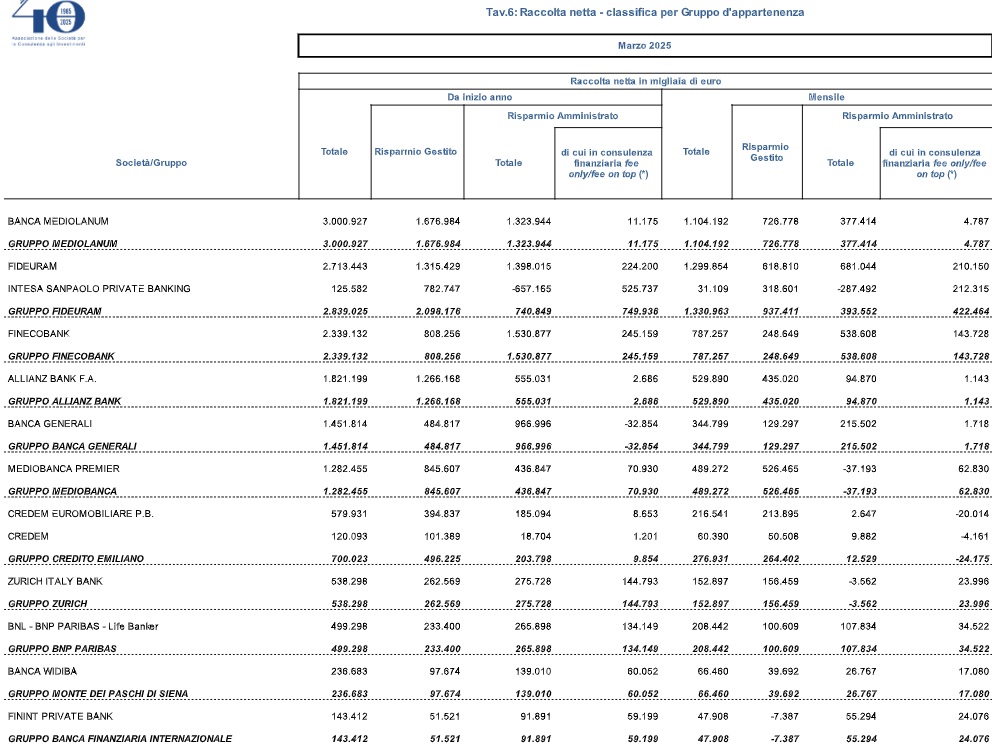The width and height of the screenshot is (992, 753).
Task: Select the 'GRUPPO ZURICH' row label
Action: click(x=47, y=604)
